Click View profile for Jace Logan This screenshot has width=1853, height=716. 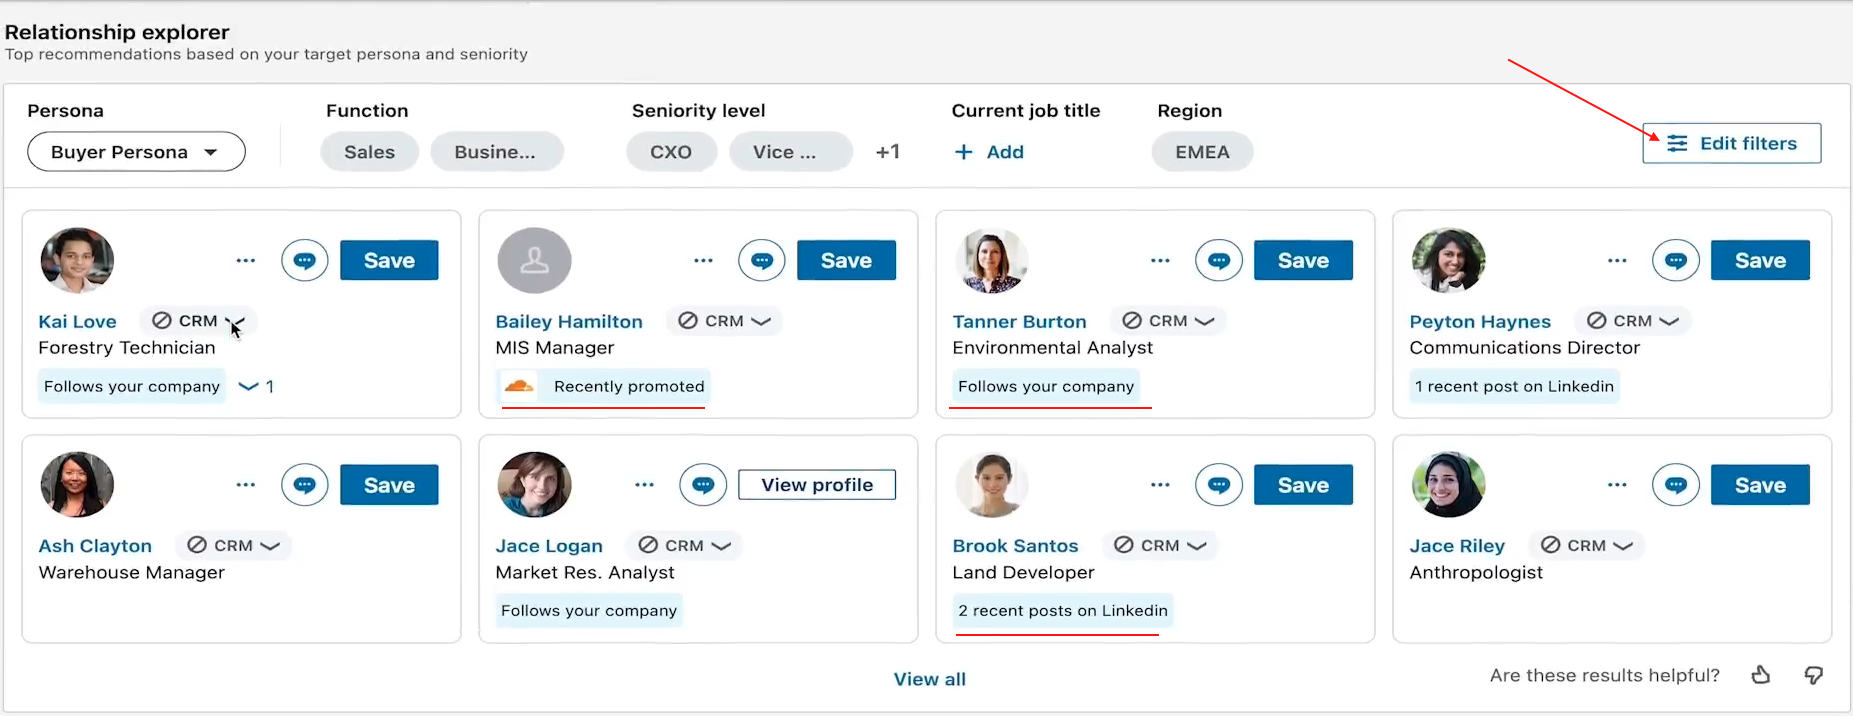(x=816, y=485)
